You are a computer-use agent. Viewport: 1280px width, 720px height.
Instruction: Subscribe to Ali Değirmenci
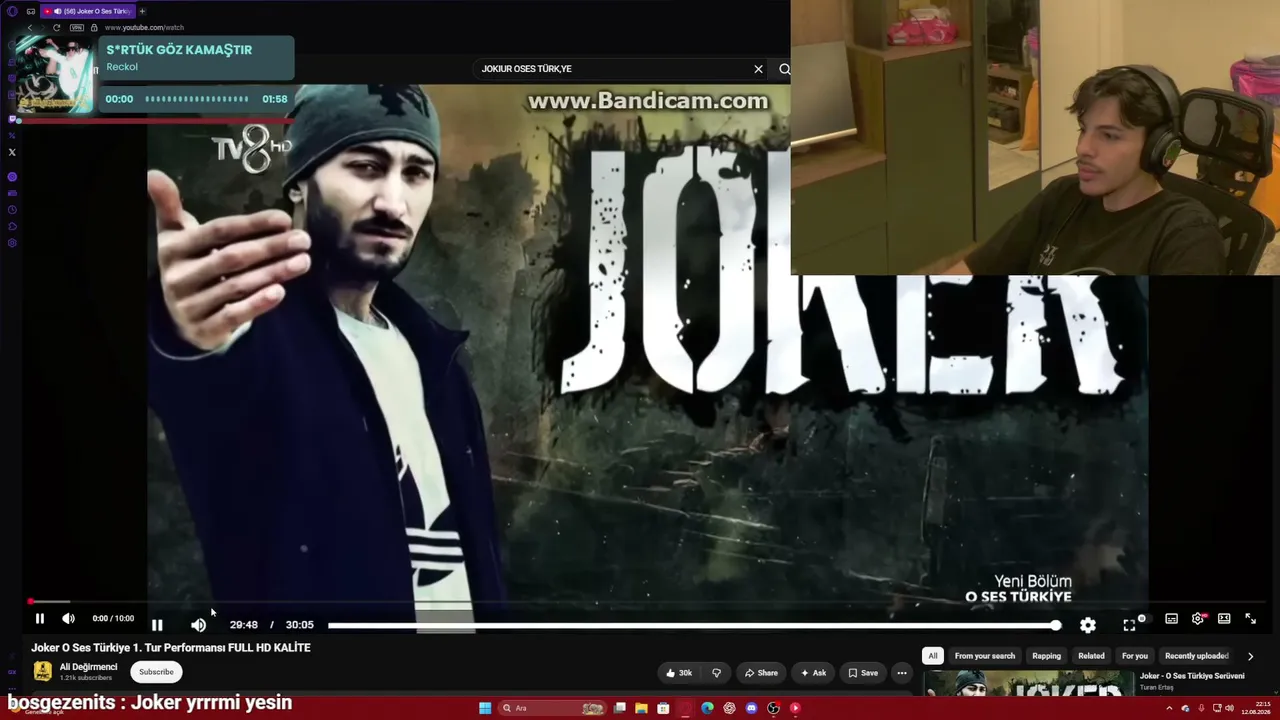tap(156, 672)
